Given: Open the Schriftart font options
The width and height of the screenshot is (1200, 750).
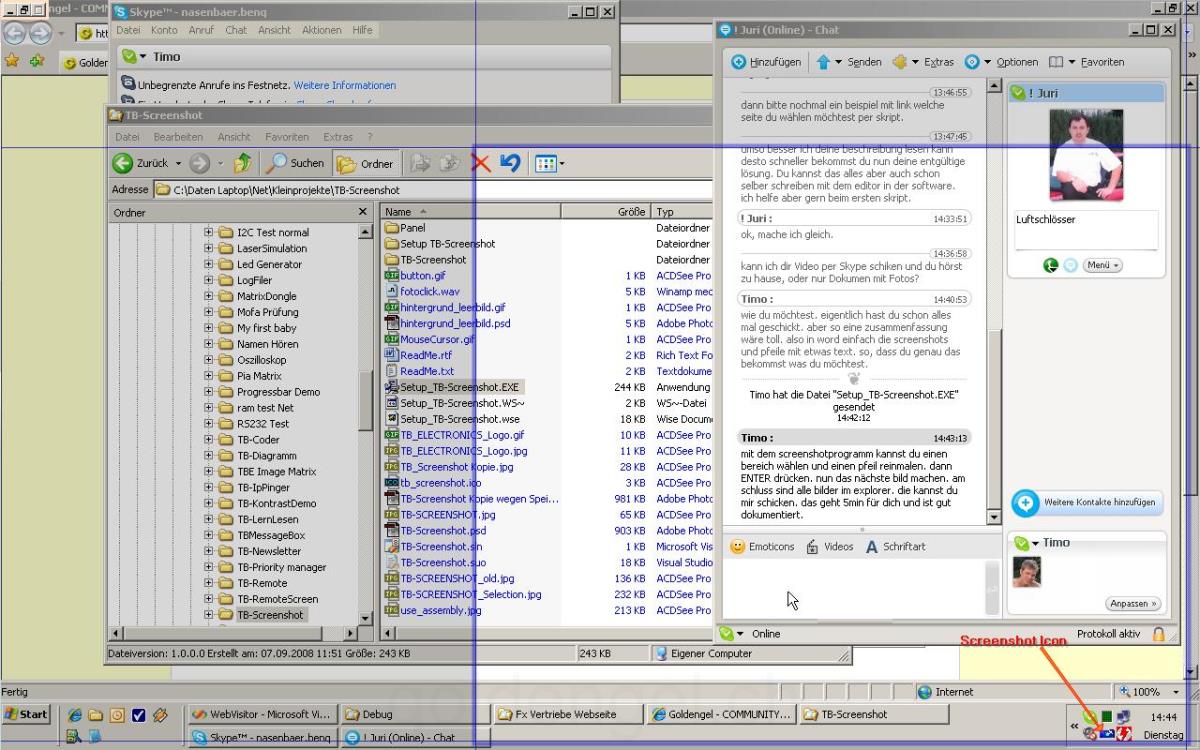Looking at the screenshot, I should click(x=895, y=547).
